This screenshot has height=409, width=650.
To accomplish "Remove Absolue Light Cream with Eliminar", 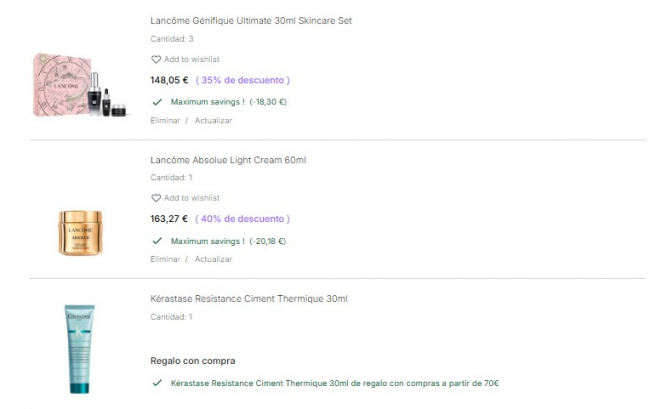I will (x=165, y=259).
